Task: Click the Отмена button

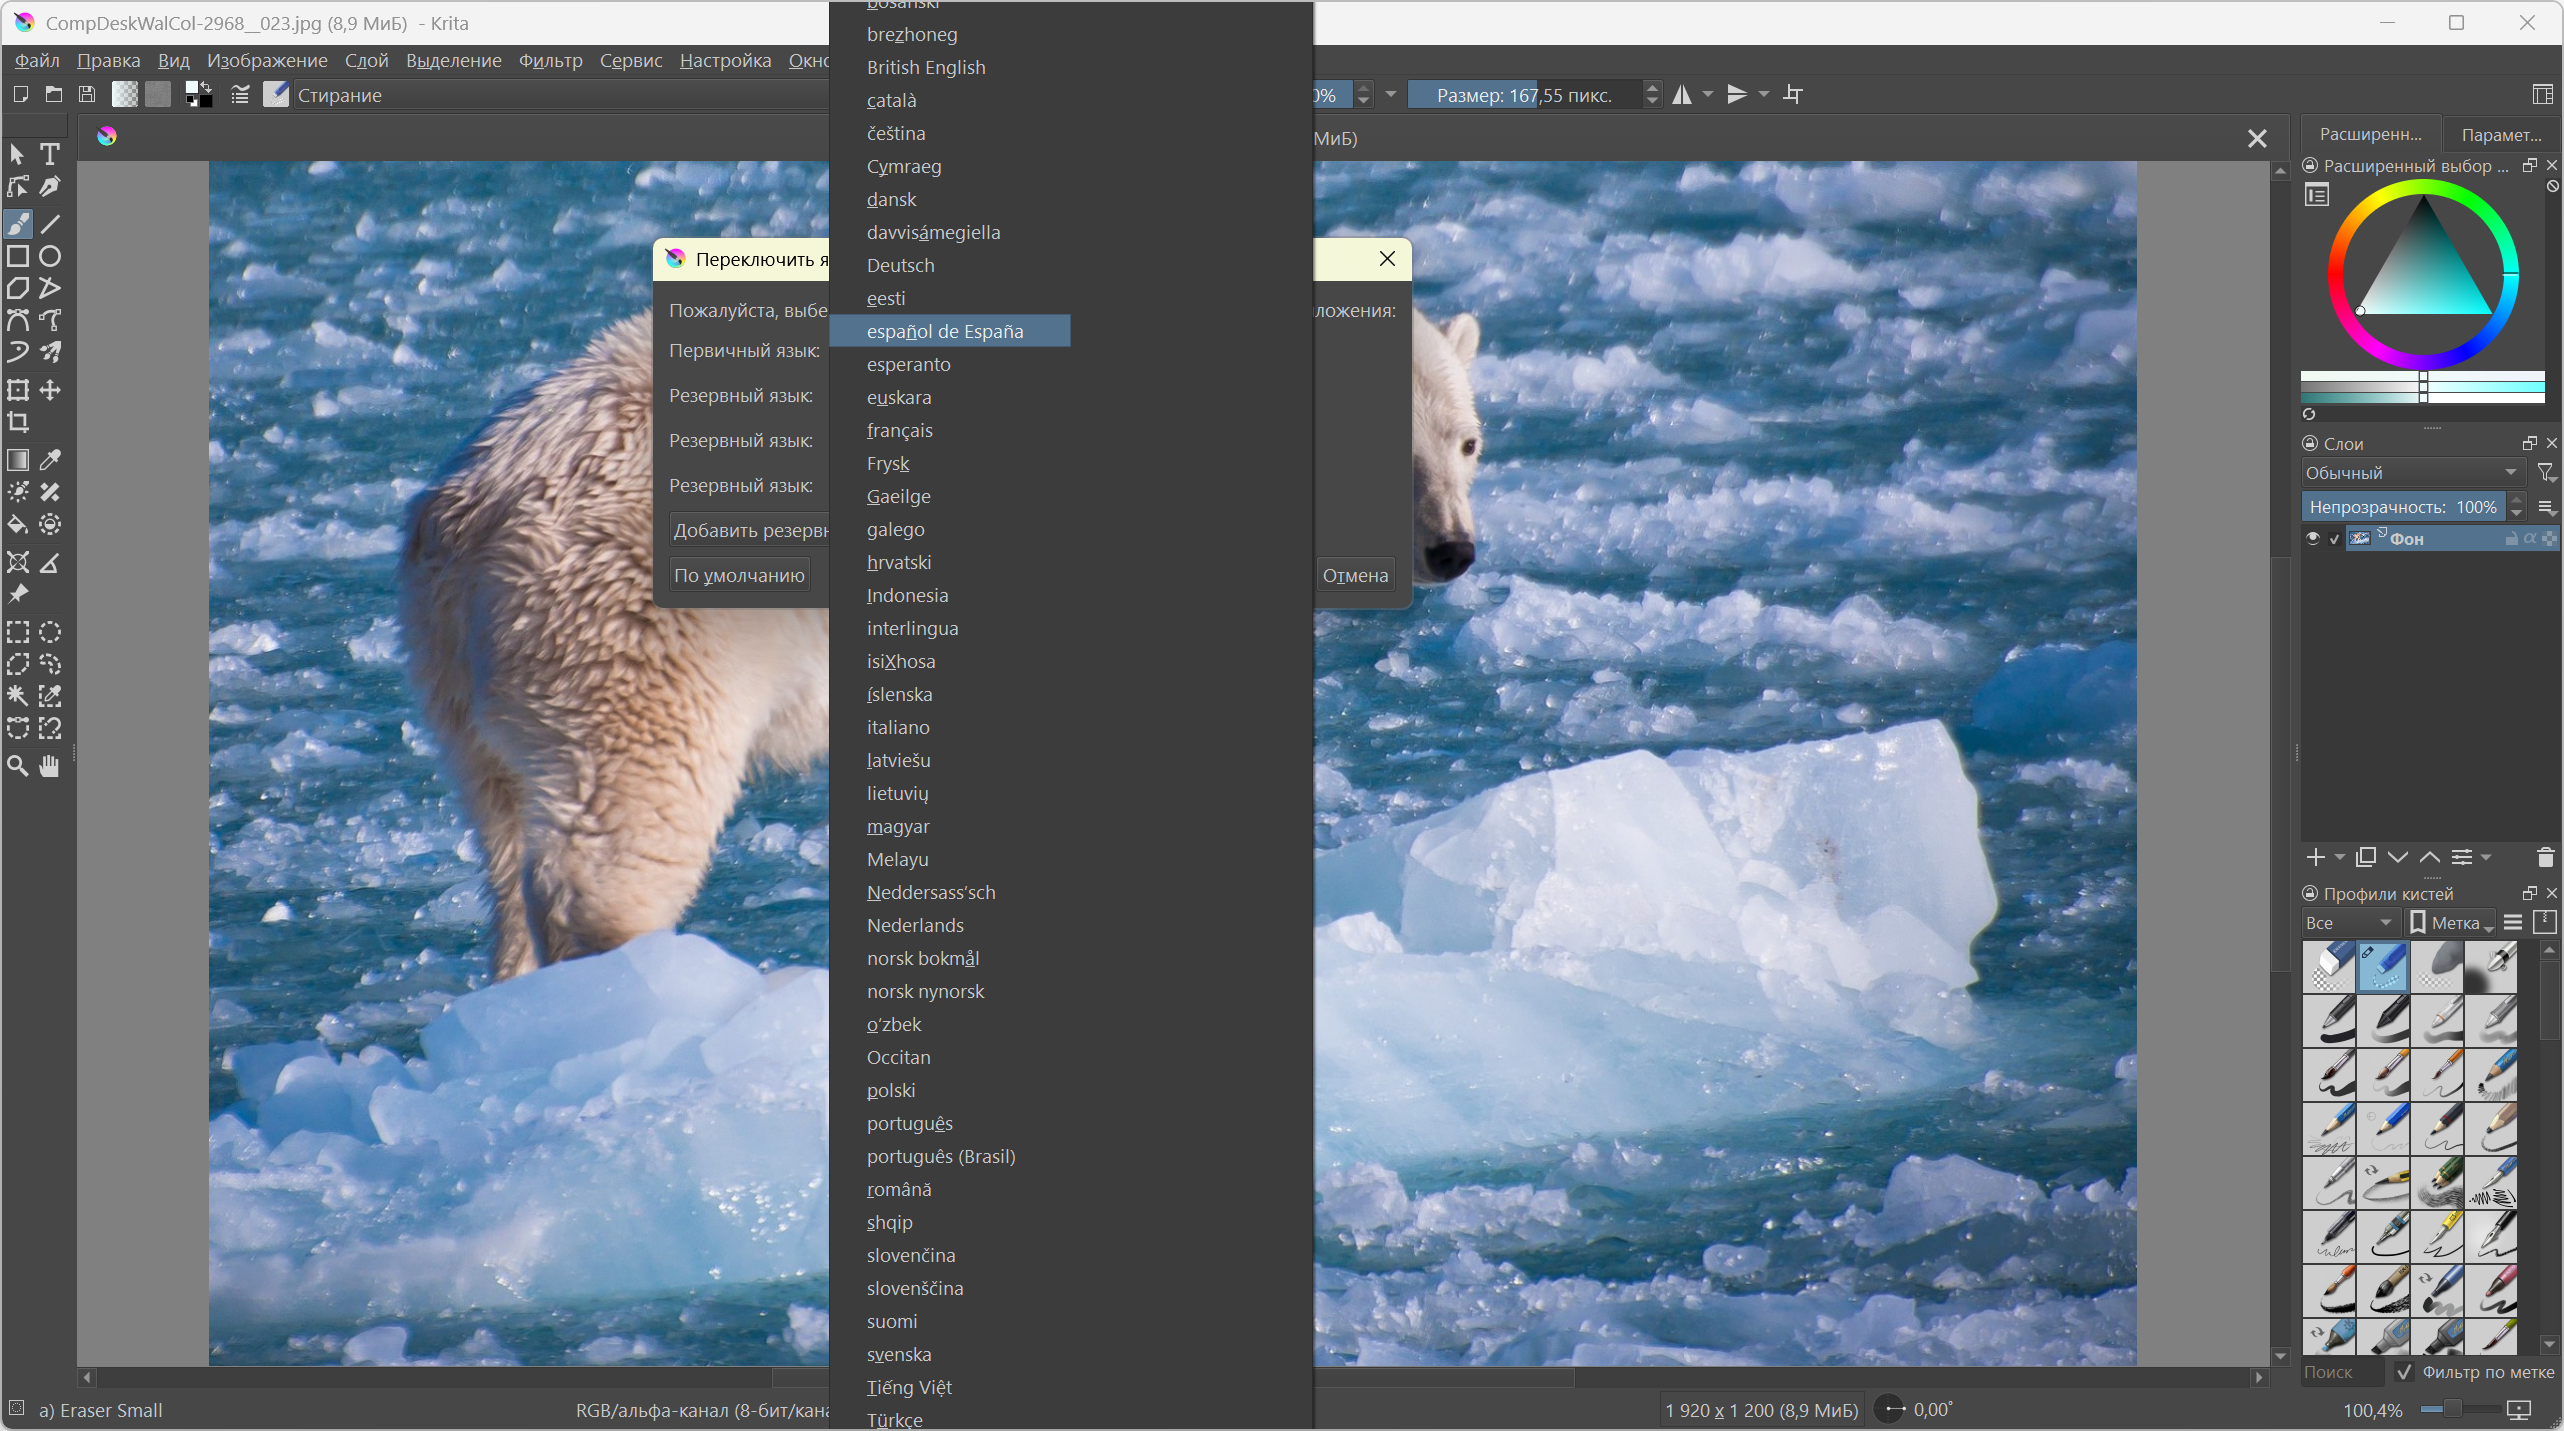Action: pyautogui.click(x=1355, y=576)
